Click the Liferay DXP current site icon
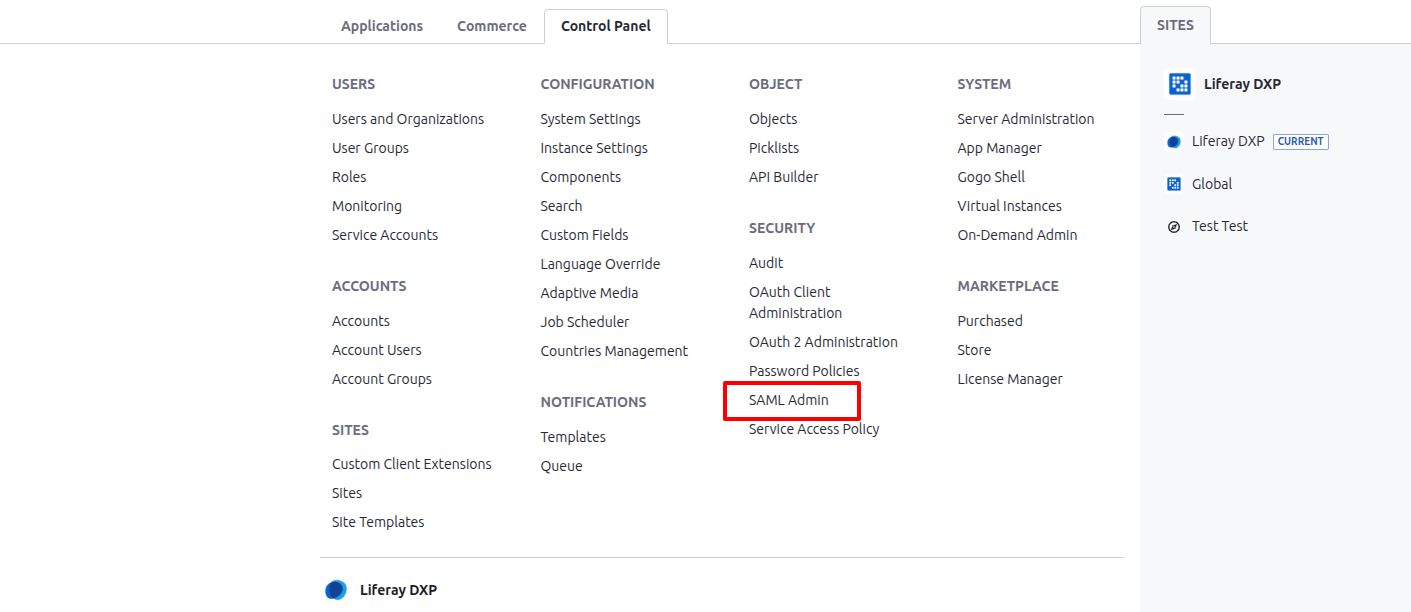 tap(1174, 142)
